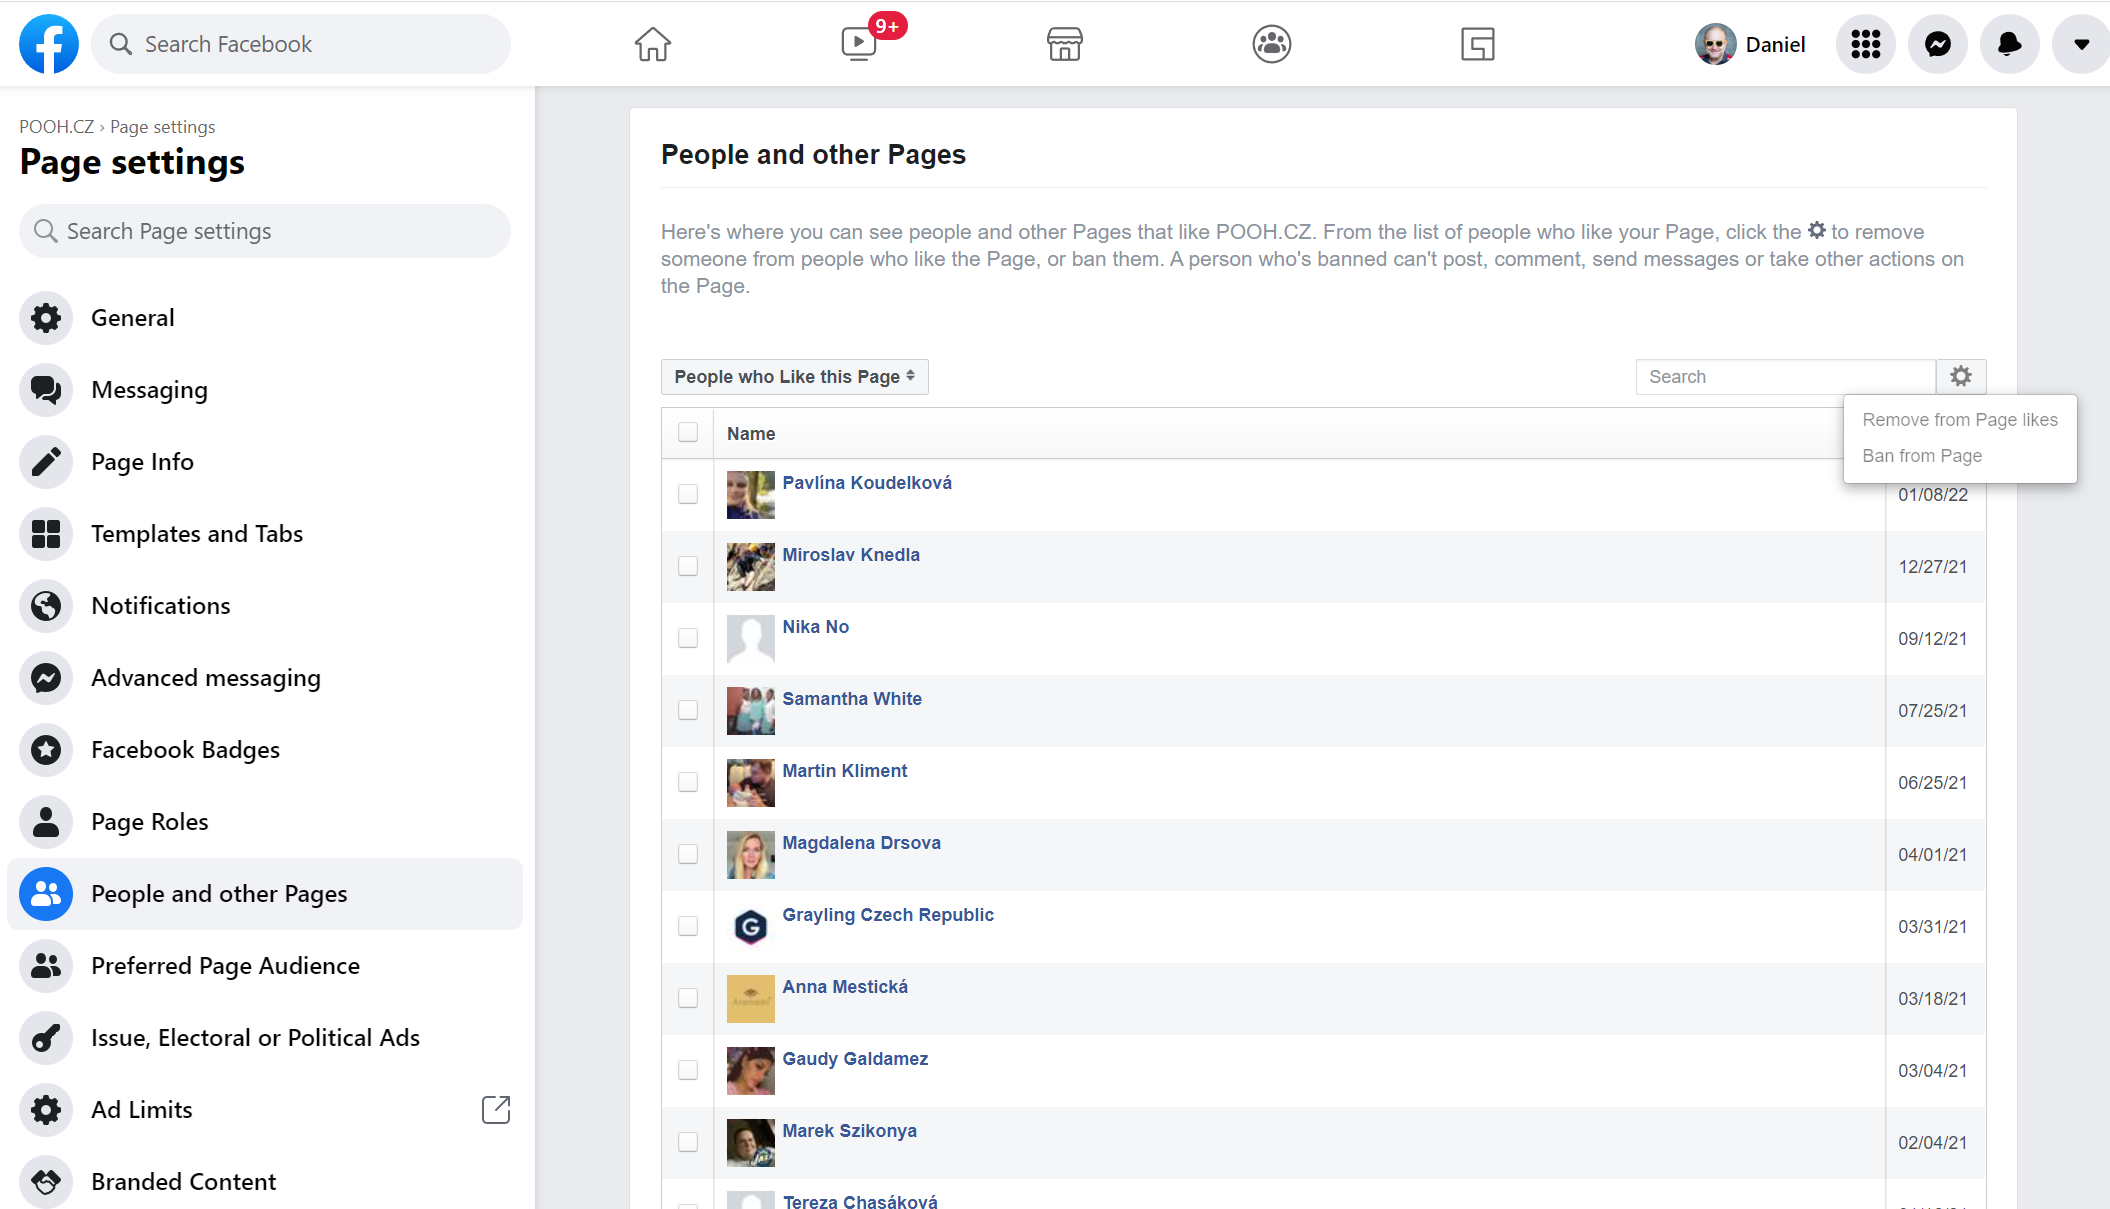Image resolution: width=2110 pixels, height=1209 pixels.
Task: Open the Marketplace storefront icon
Action: tap(1065, 44)
